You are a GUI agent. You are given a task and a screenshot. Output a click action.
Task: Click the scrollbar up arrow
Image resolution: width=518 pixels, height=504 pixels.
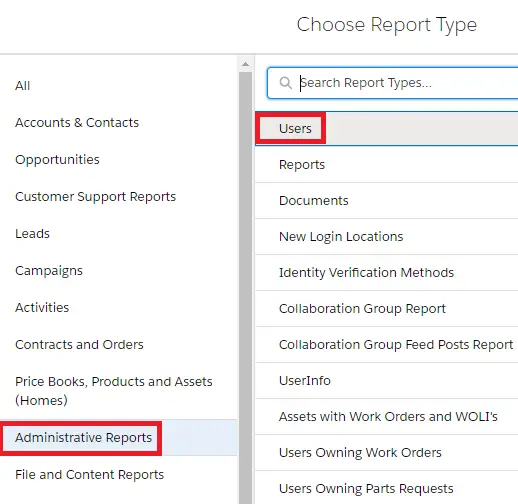pos(246,64)
